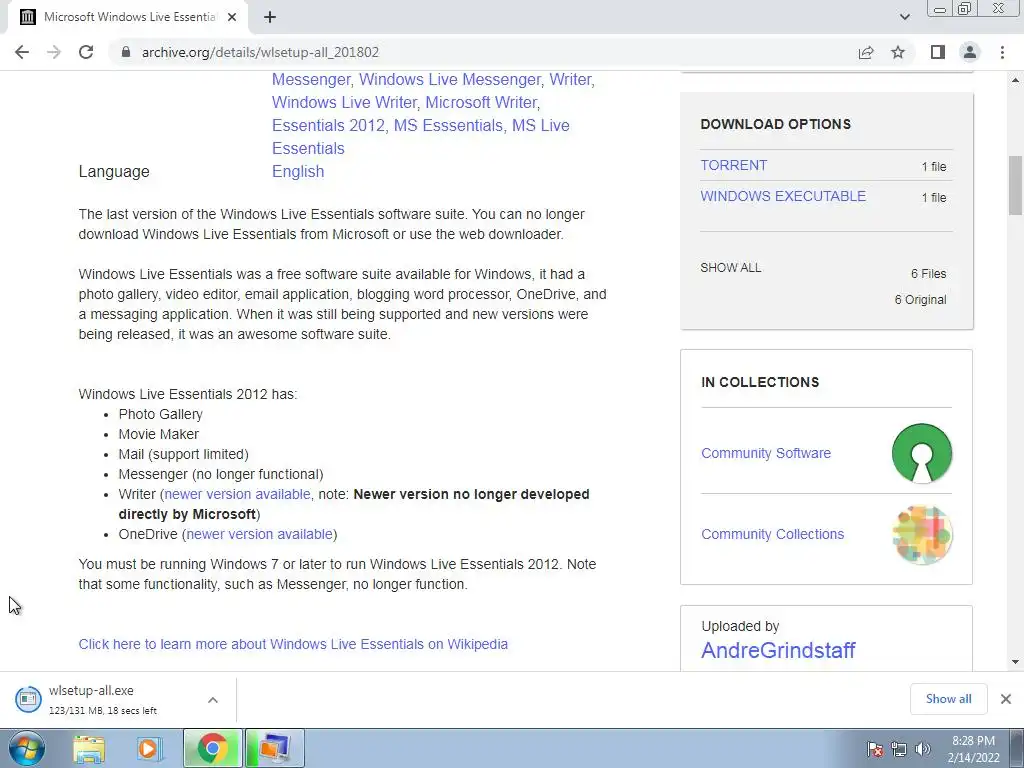The image size is (1024, 768).
Task: Open the TORRENT download option
Action: point(733,165)
